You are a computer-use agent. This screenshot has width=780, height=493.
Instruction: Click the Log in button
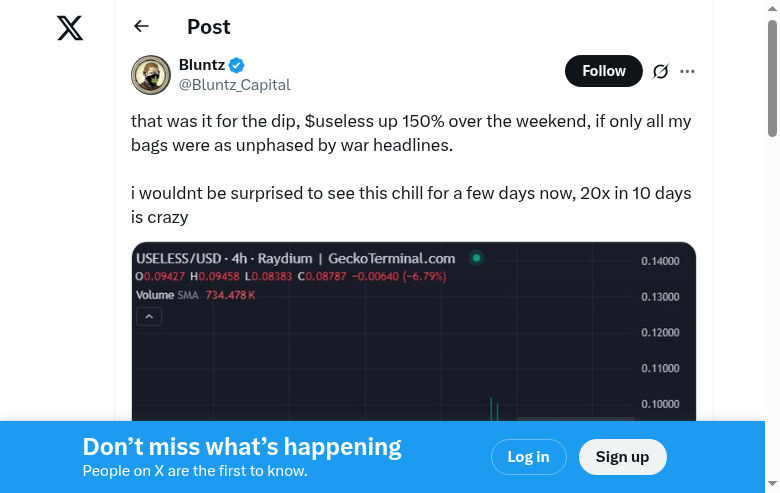(x=528, y=457)
